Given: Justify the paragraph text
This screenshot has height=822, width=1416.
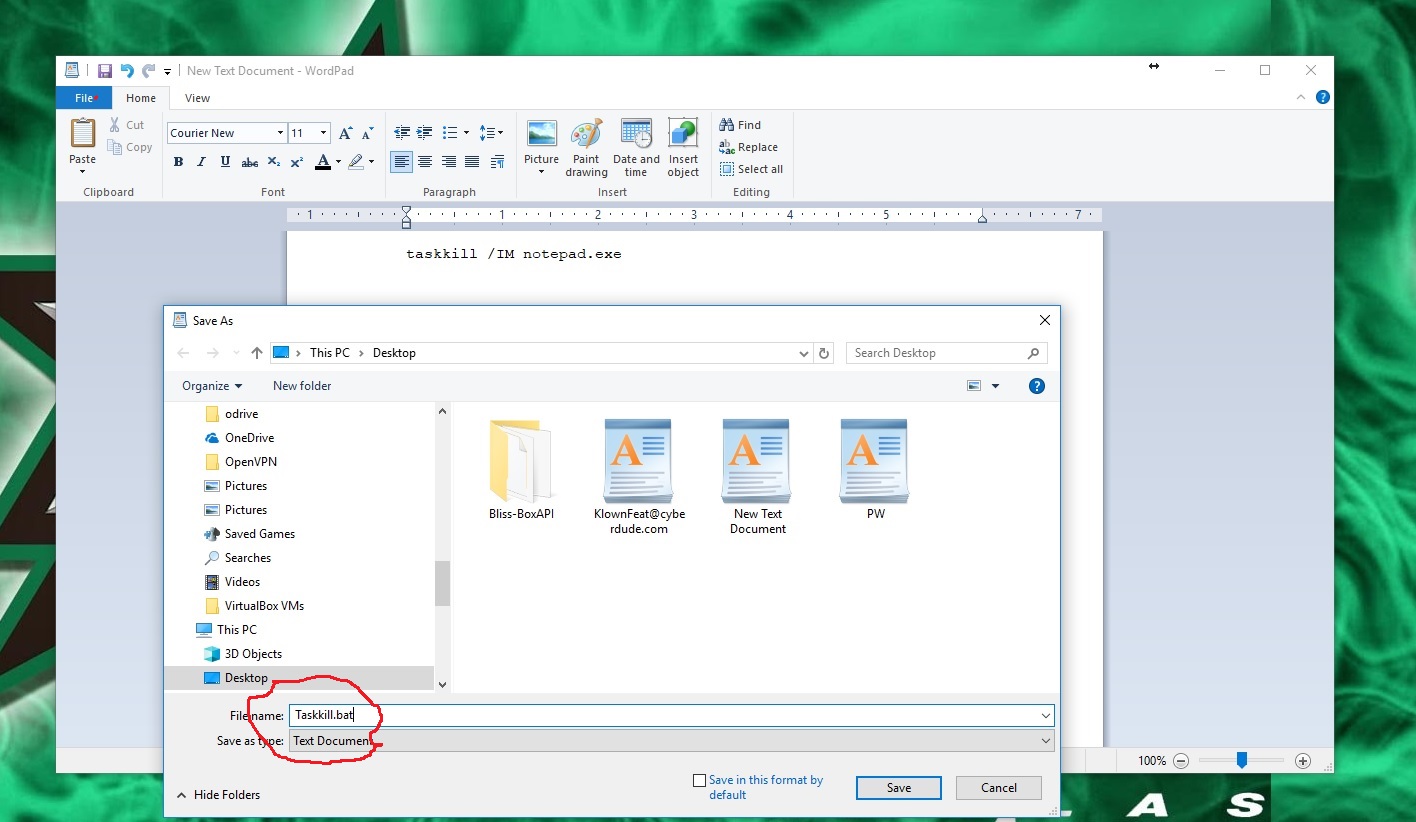Looking at the screenshot, I should pos(472,162).
